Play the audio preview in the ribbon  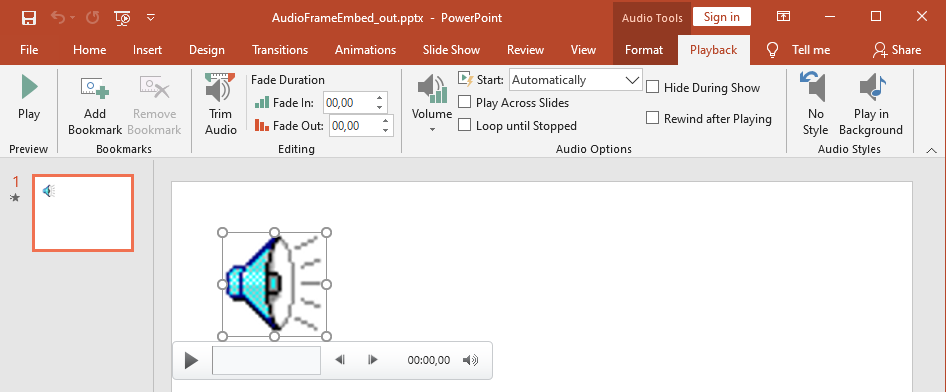[29, 98]
